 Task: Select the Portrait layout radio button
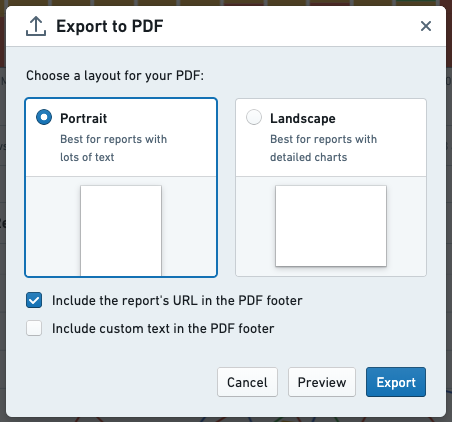(44, 117)
